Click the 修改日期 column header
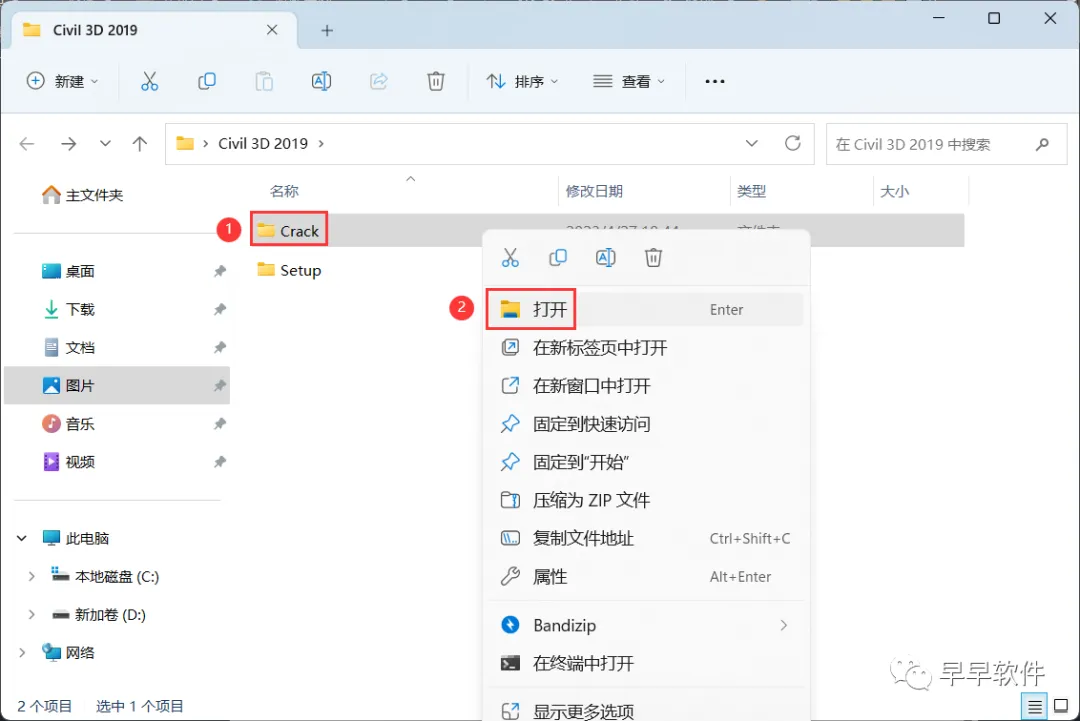The height and width of the screenshot is (721, 1080). click(x=594, y=191)
